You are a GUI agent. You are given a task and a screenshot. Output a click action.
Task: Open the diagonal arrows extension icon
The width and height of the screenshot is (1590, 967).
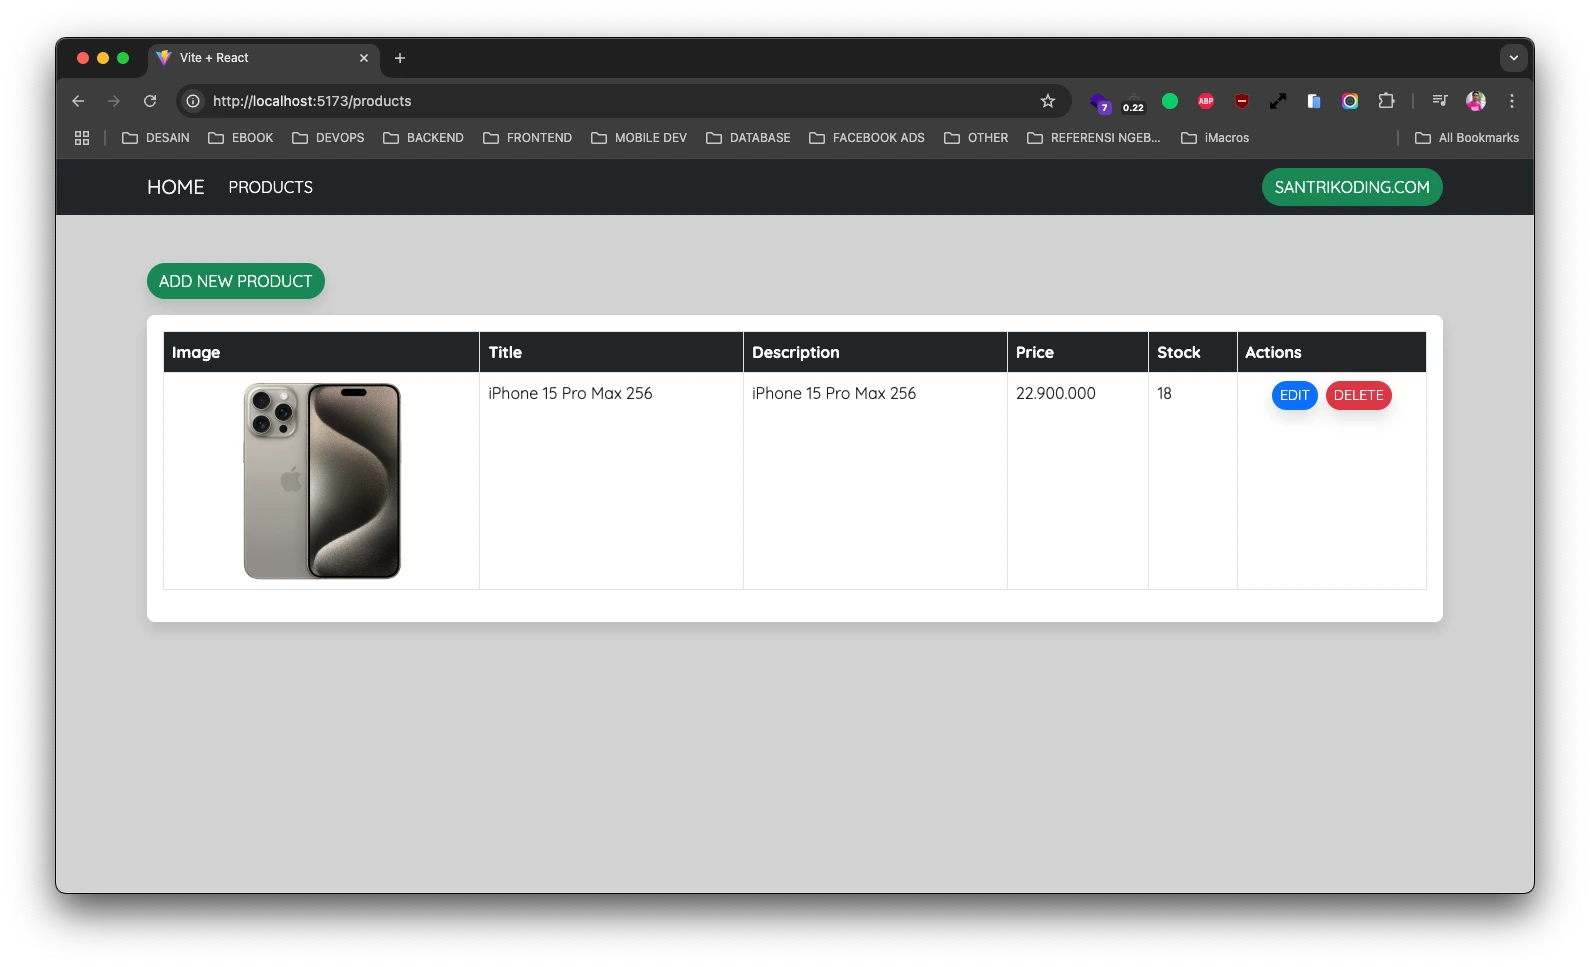(1278, 101)
